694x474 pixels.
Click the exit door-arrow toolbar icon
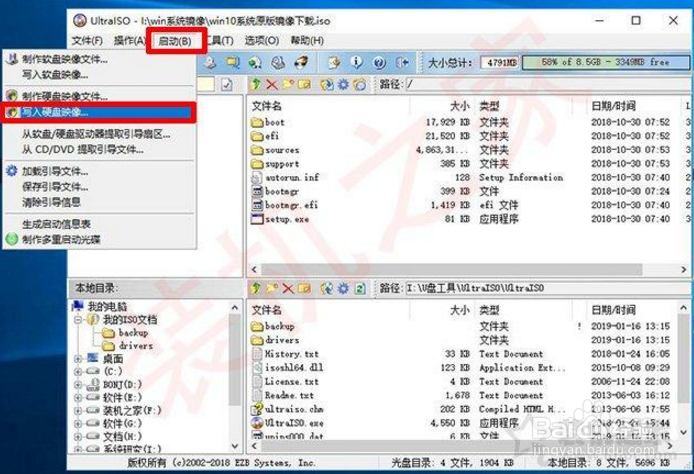[402, 62]
